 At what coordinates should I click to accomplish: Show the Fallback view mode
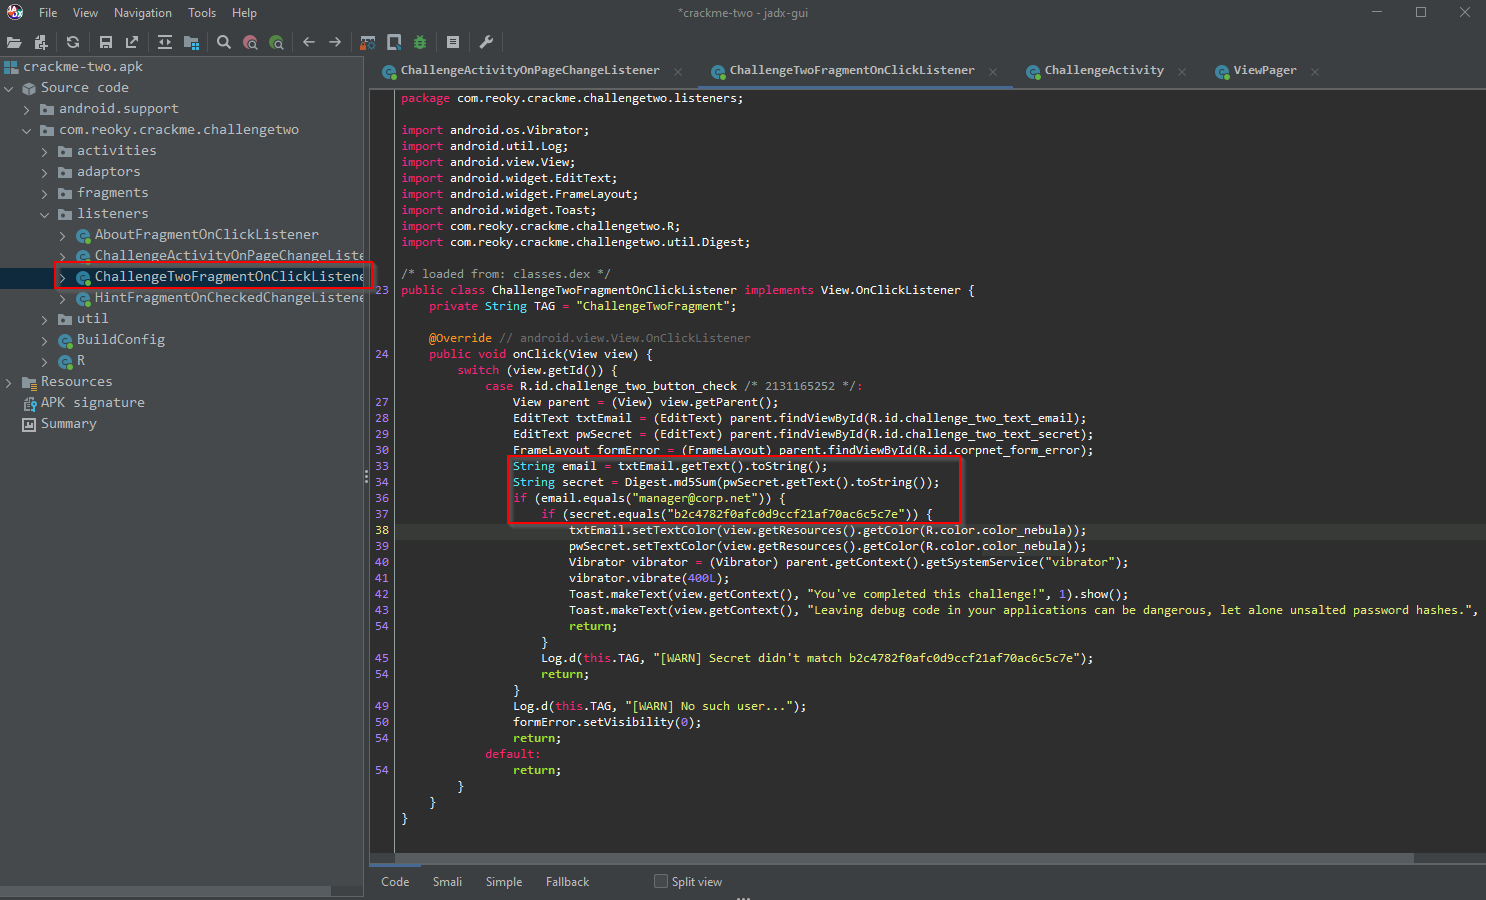[567, 882]
